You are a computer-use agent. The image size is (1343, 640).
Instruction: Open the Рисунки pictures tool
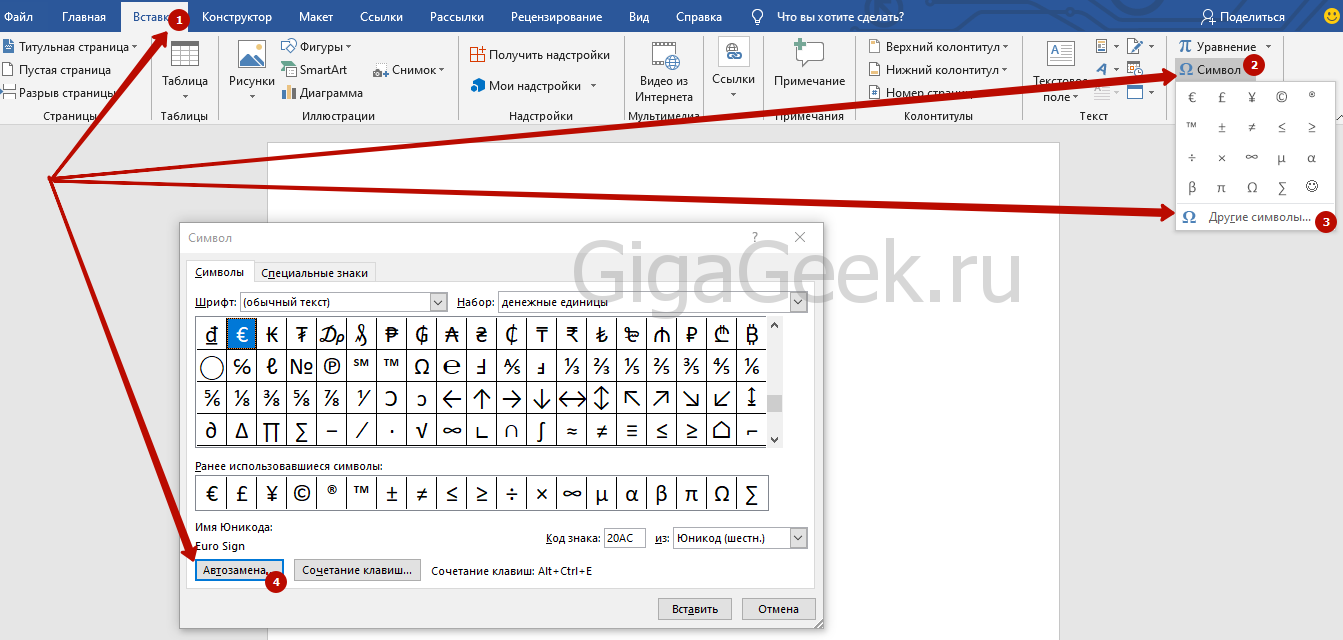251,56
